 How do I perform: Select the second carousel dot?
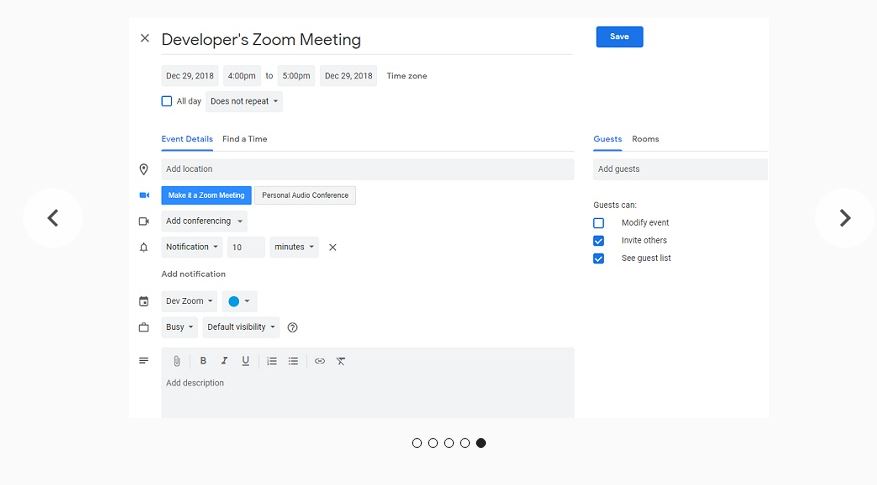pos(433,443)
